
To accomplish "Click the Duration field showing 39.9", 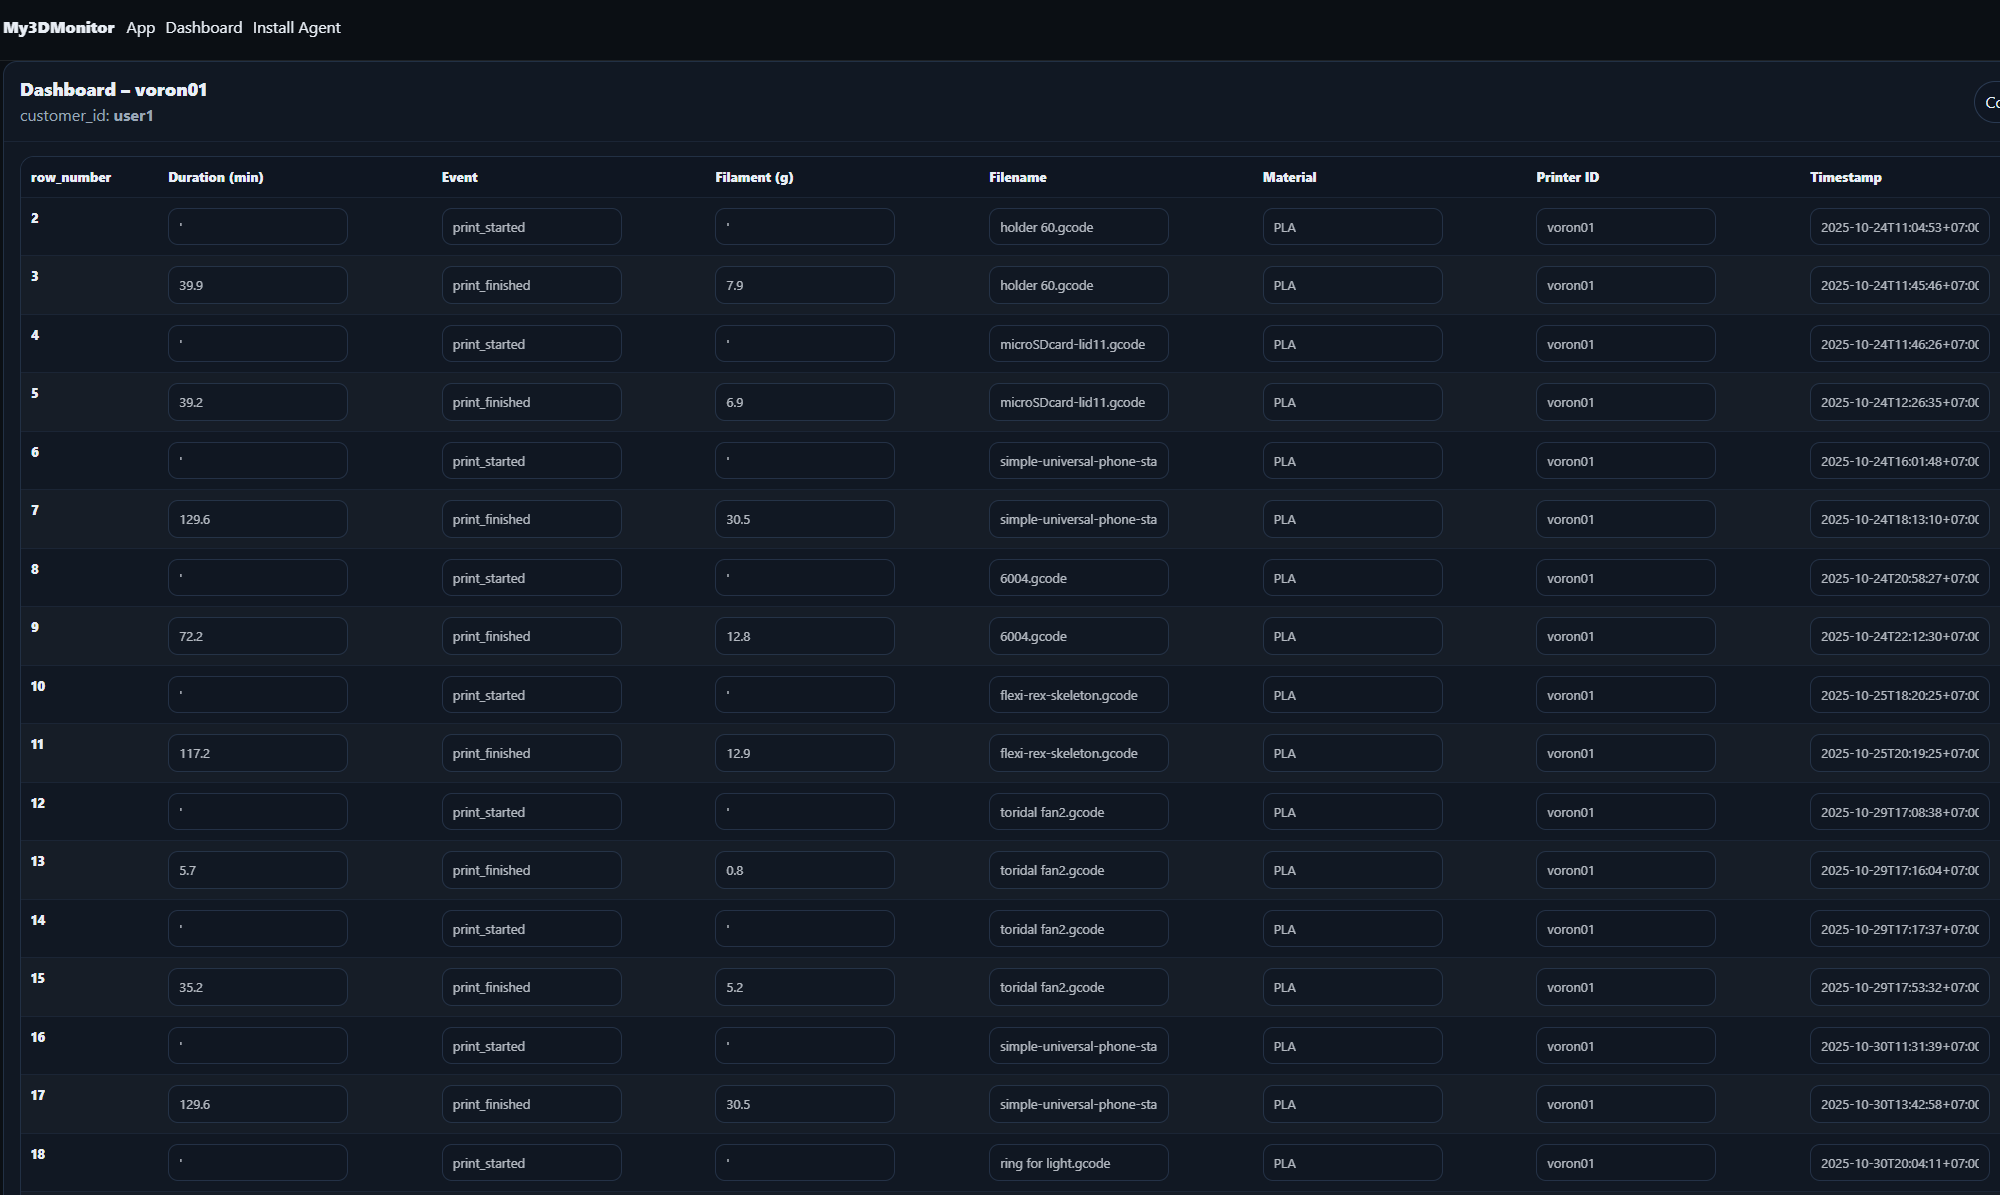I will (x=257, y=284).
